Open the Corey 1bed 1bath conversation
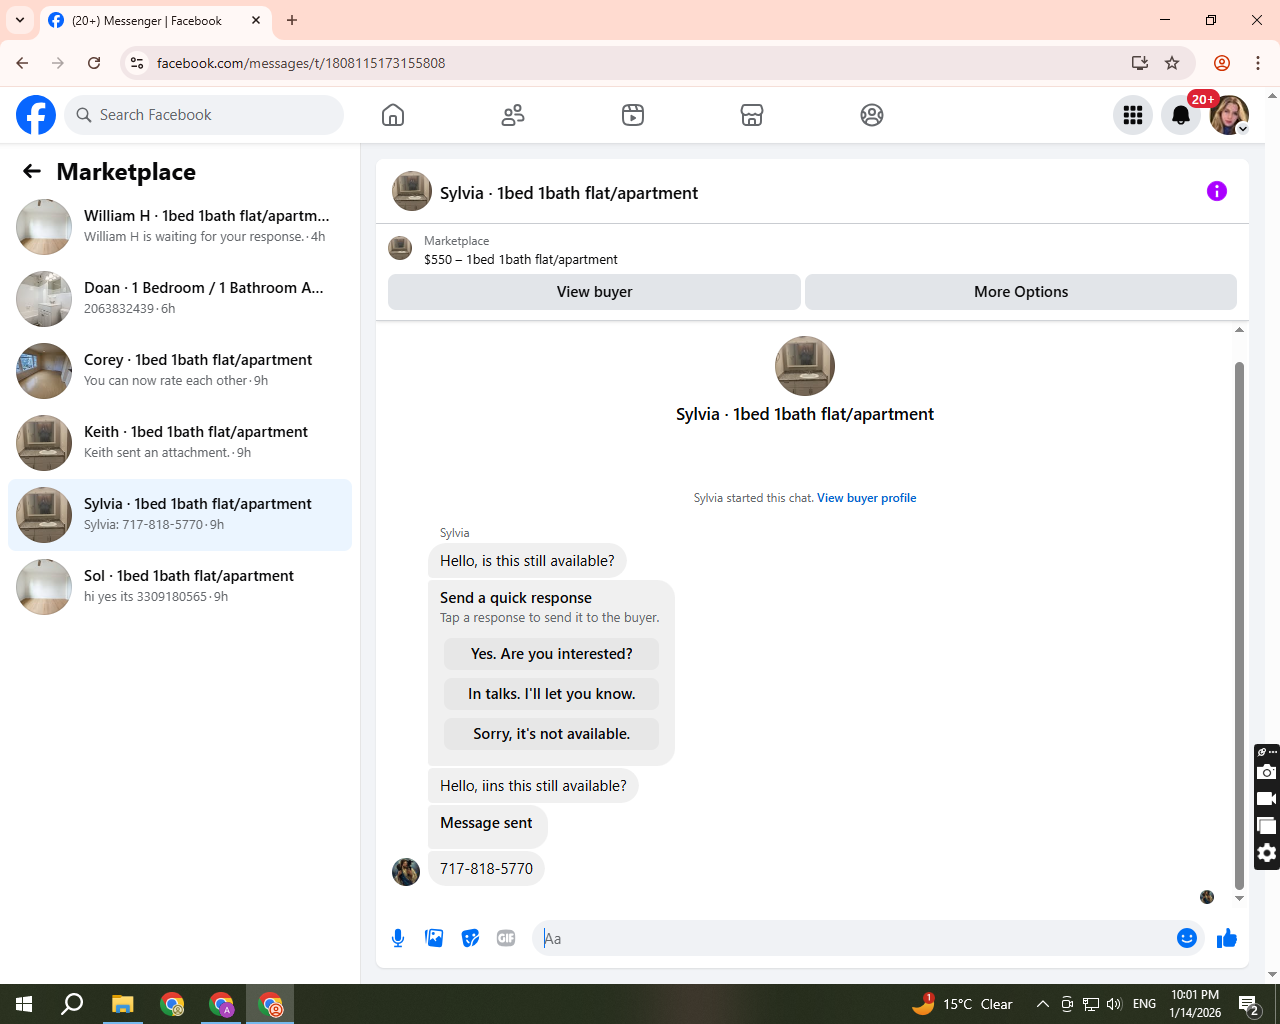This screenshot has width=1280, height=1024. [180, 371]
